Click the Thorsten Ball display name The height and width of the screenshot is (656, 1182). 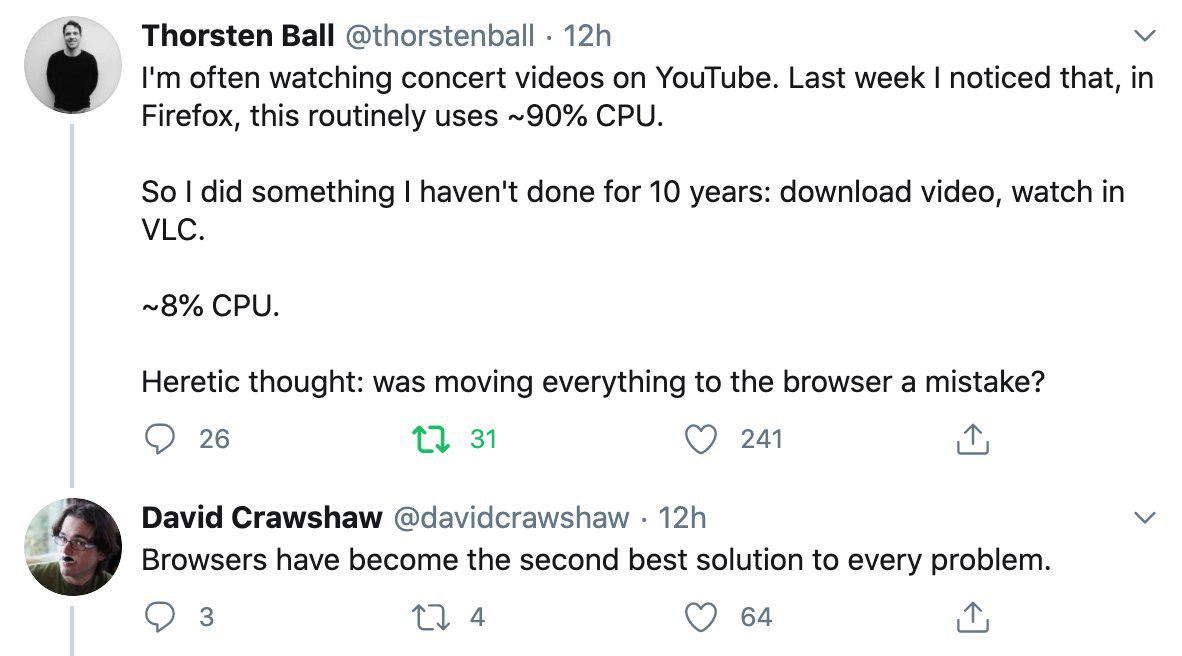[x=238, y=36]
